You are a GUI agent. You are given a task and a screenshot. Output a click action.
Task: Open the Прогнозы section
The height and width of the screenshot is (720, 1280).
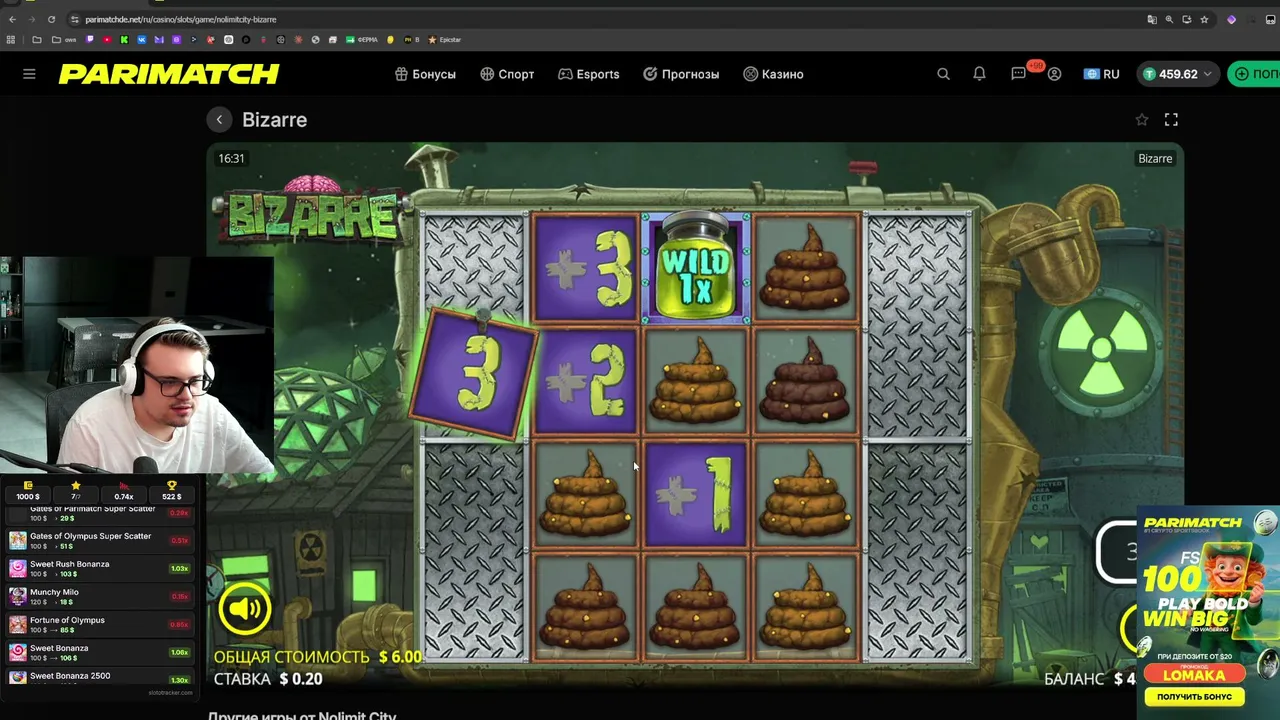[681, 74]
